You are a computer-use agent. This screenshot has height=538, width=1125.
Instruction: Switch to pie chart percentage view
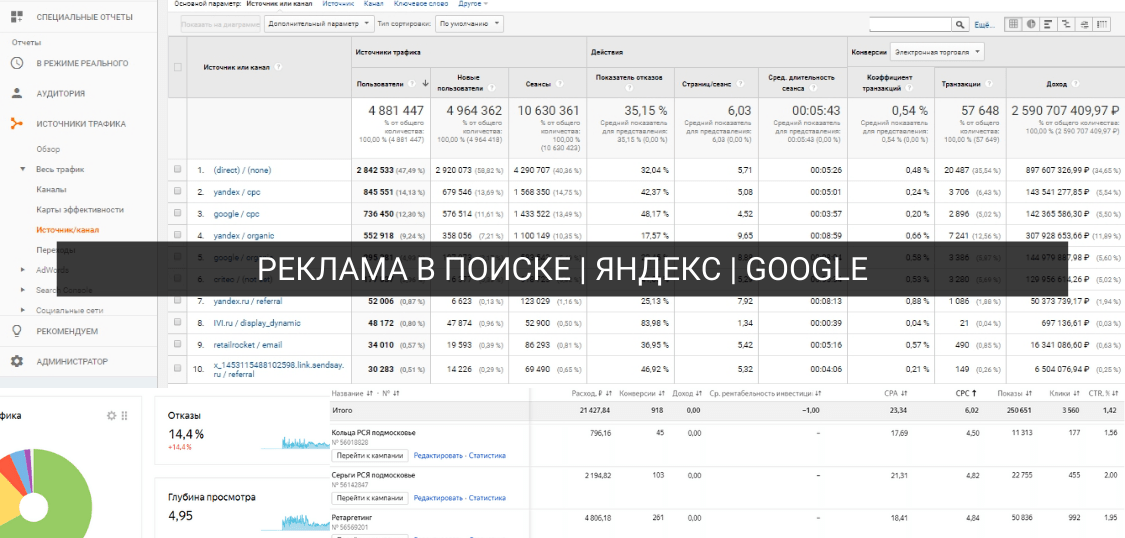1031,24
